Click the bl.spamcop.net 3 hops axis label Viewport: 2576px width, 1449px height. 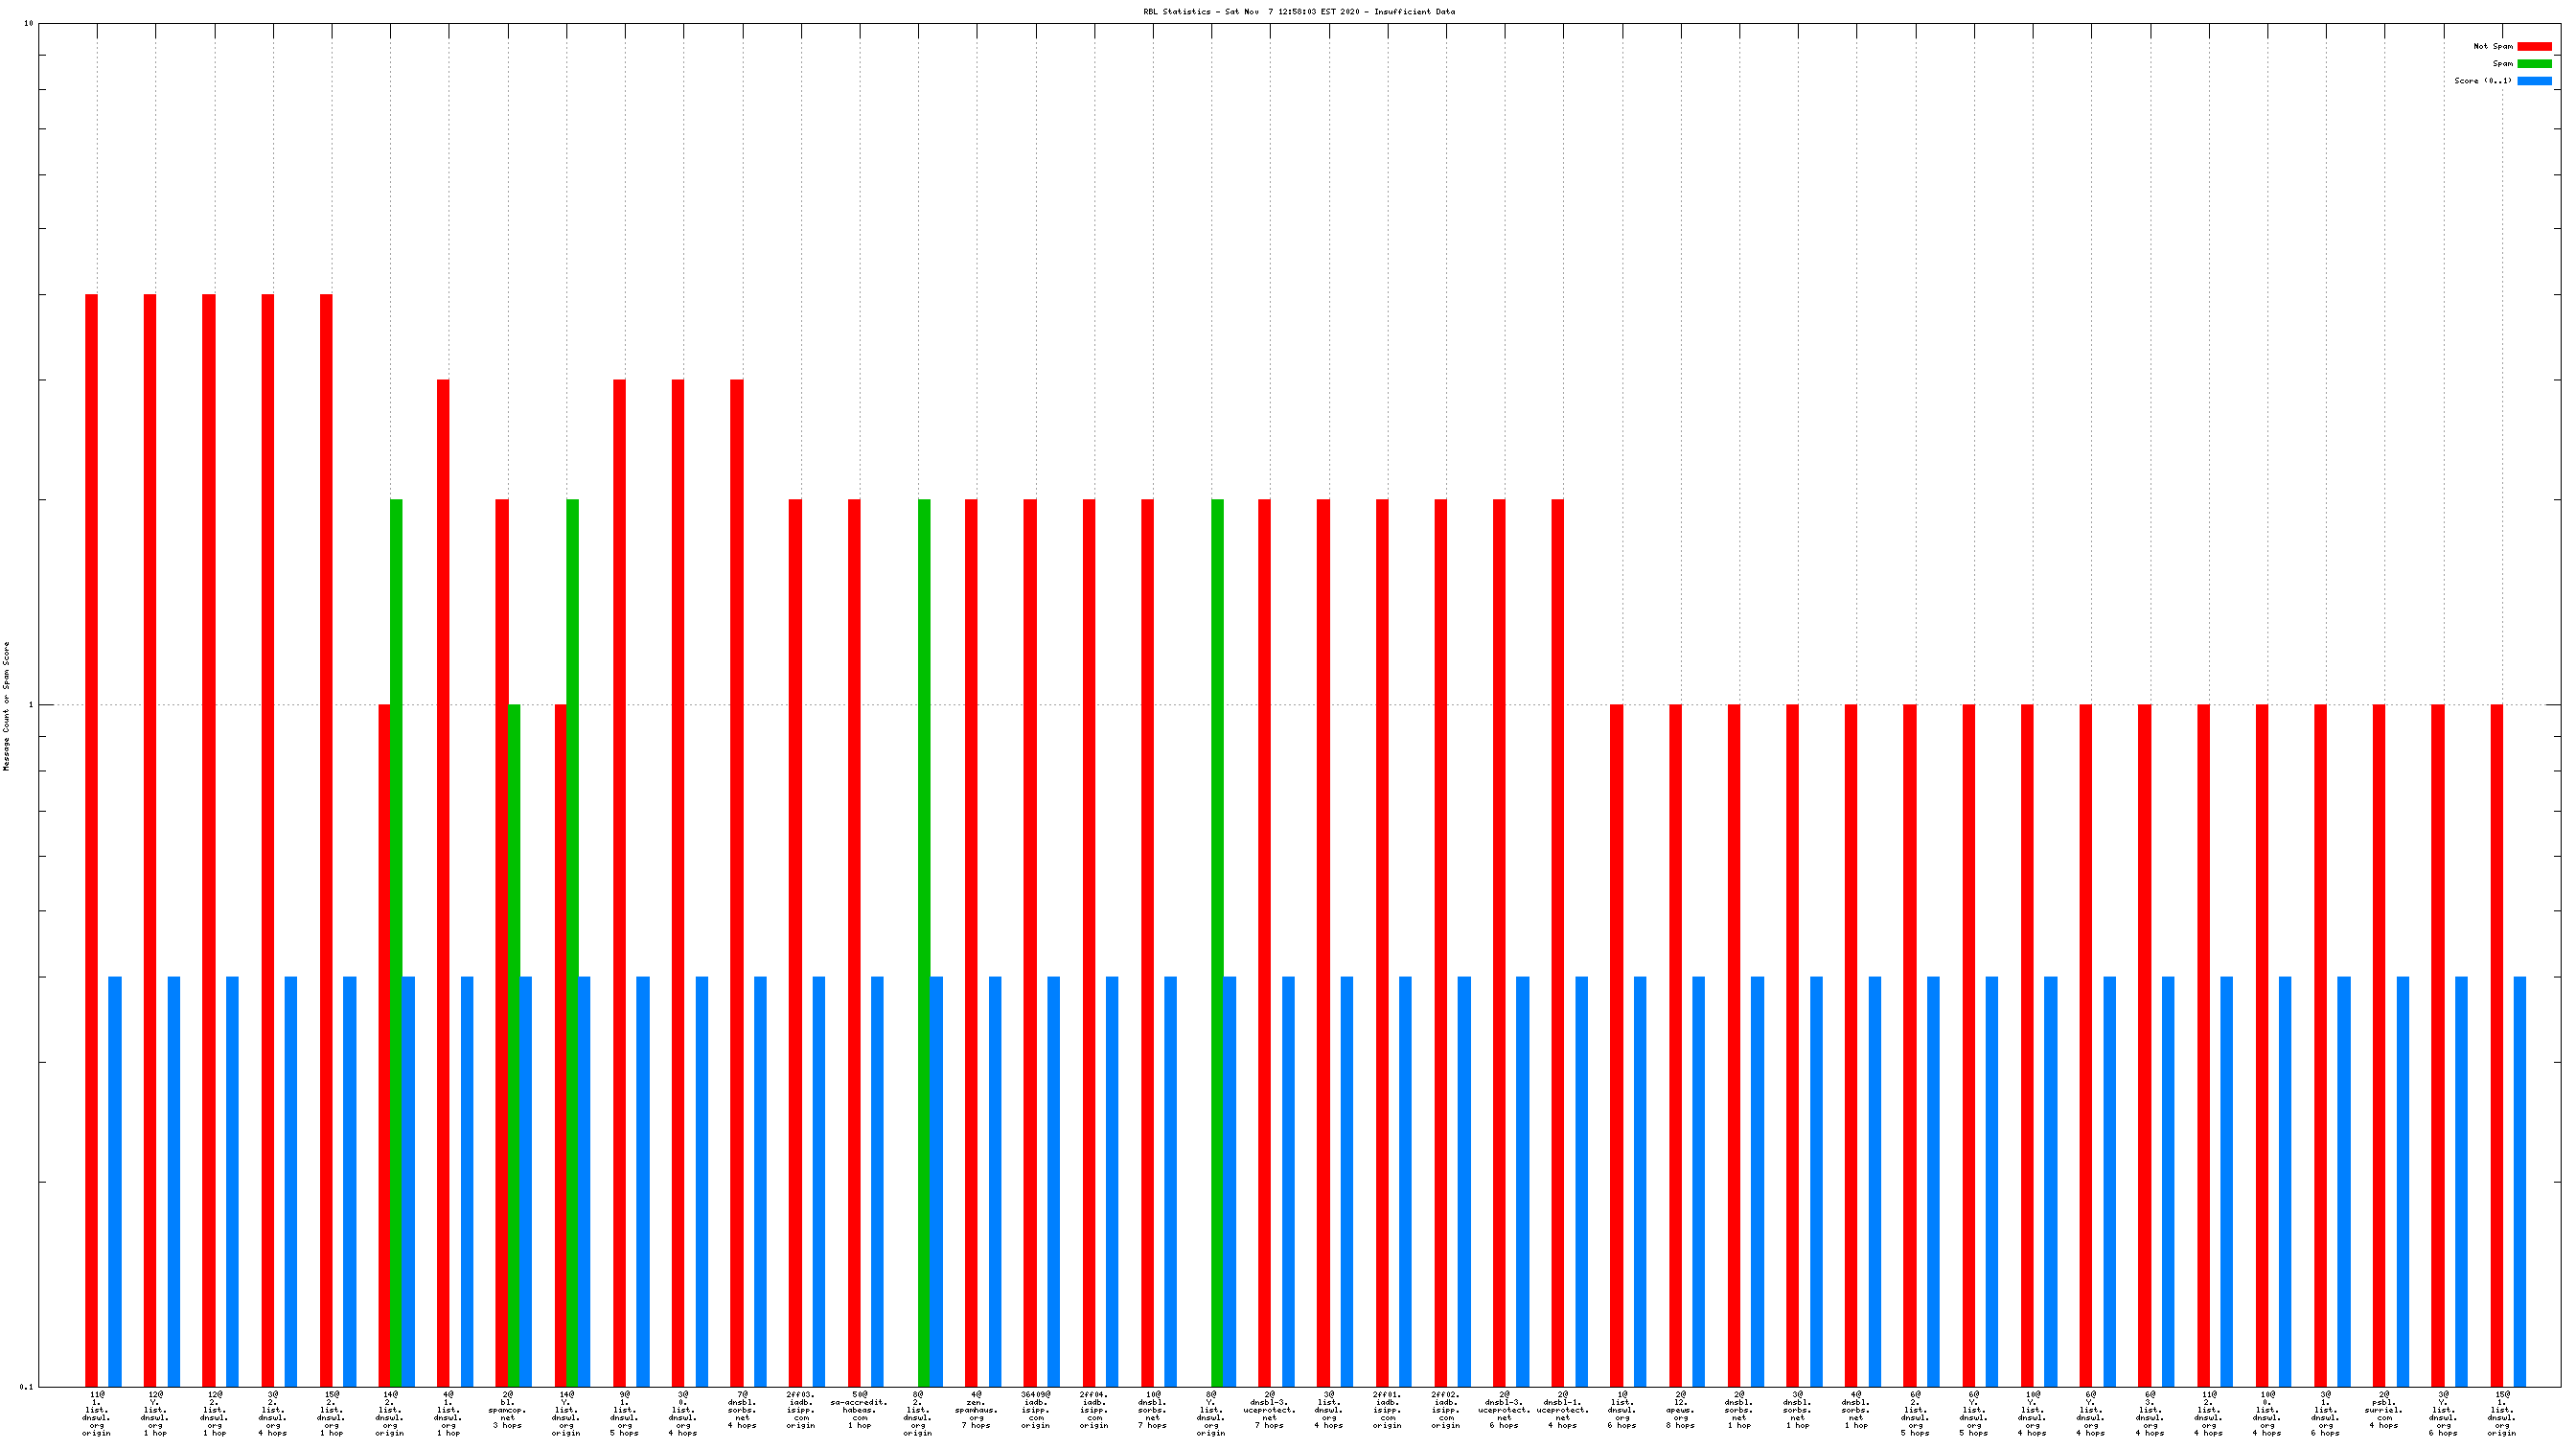click(507, 1410)
